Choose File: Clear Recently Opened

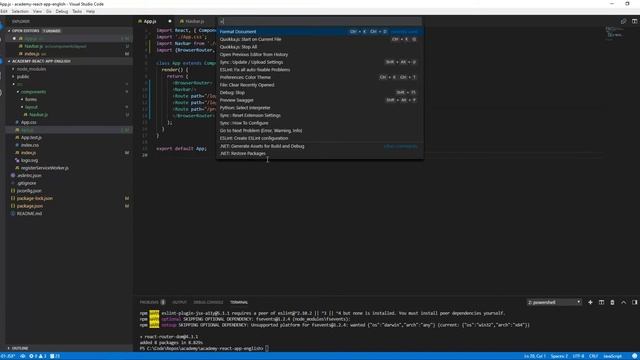point(320,85)
